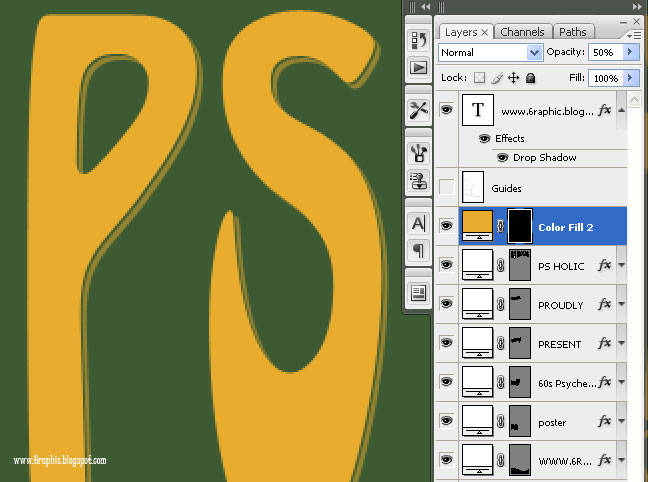Click the link icon on PROUDLY layer

[500, 304]
